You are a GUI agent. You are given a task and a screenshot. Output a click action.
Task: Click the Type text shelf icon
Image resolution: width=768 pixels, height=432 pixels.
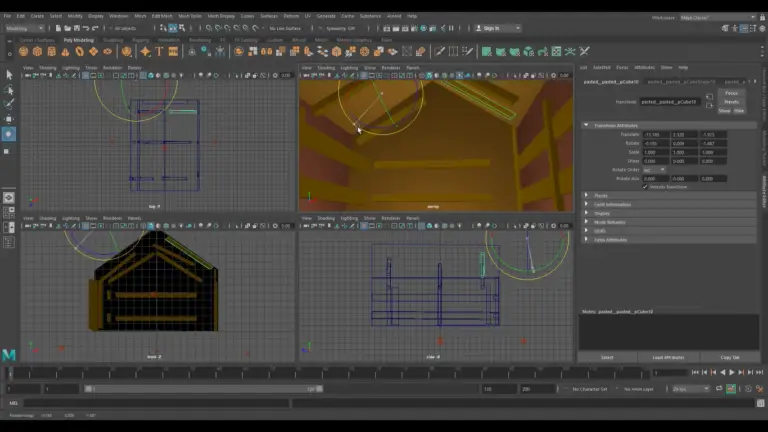pyautogui.click(x=159, y=51)
